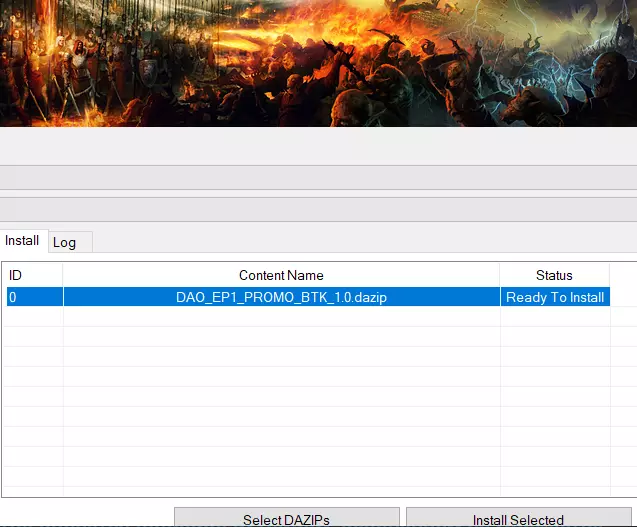Click the Select DAZIPs button
This screenshot has height=527, width=637.
(x=287, y=517)
